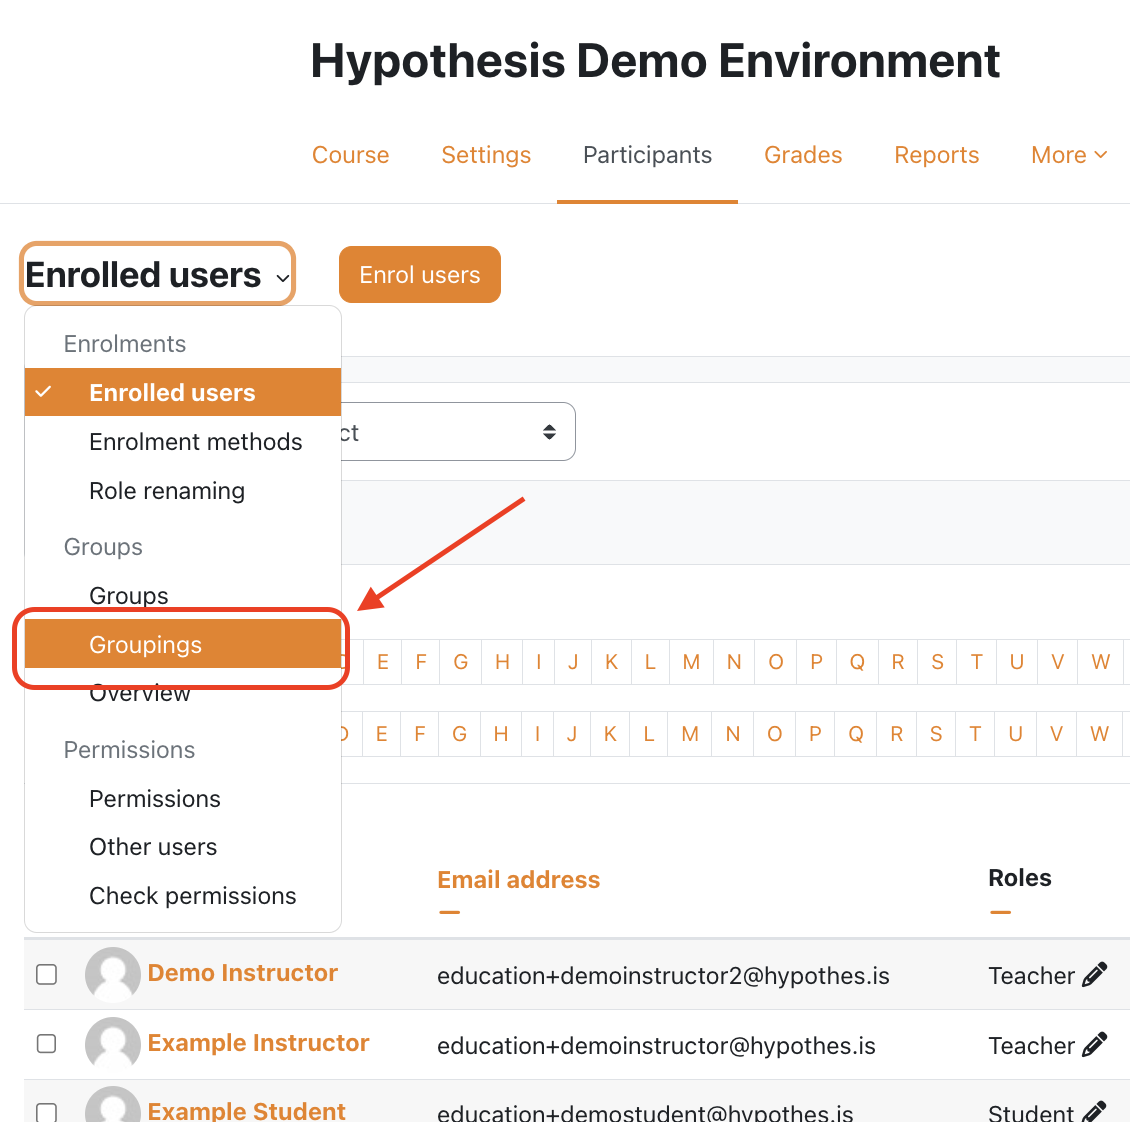
Task: Choose Groupings from the dropdown menu
Action: [x=146, y=645]
